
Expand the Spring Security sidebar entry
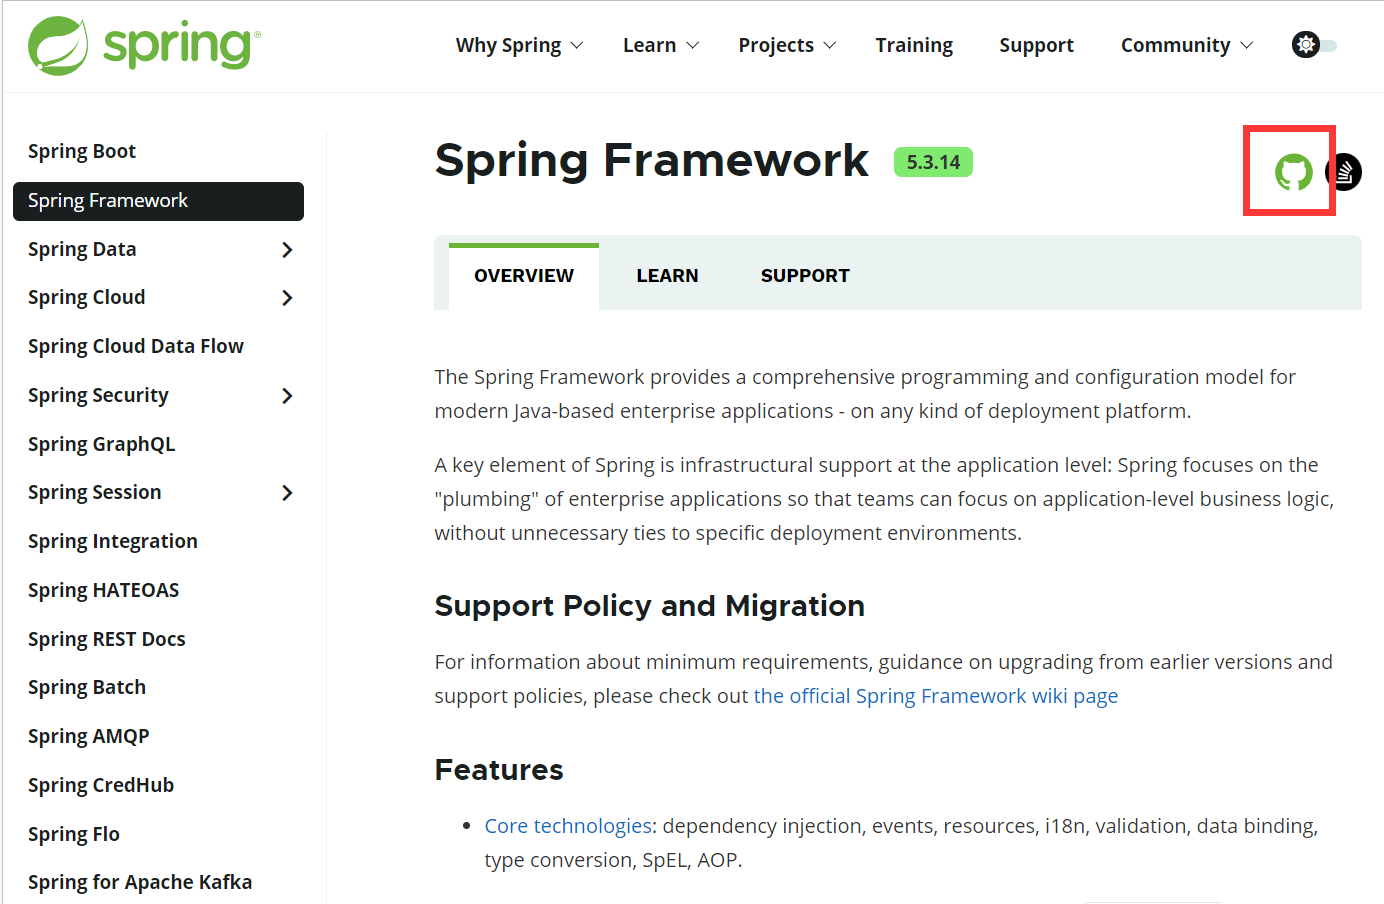[288, 395]
